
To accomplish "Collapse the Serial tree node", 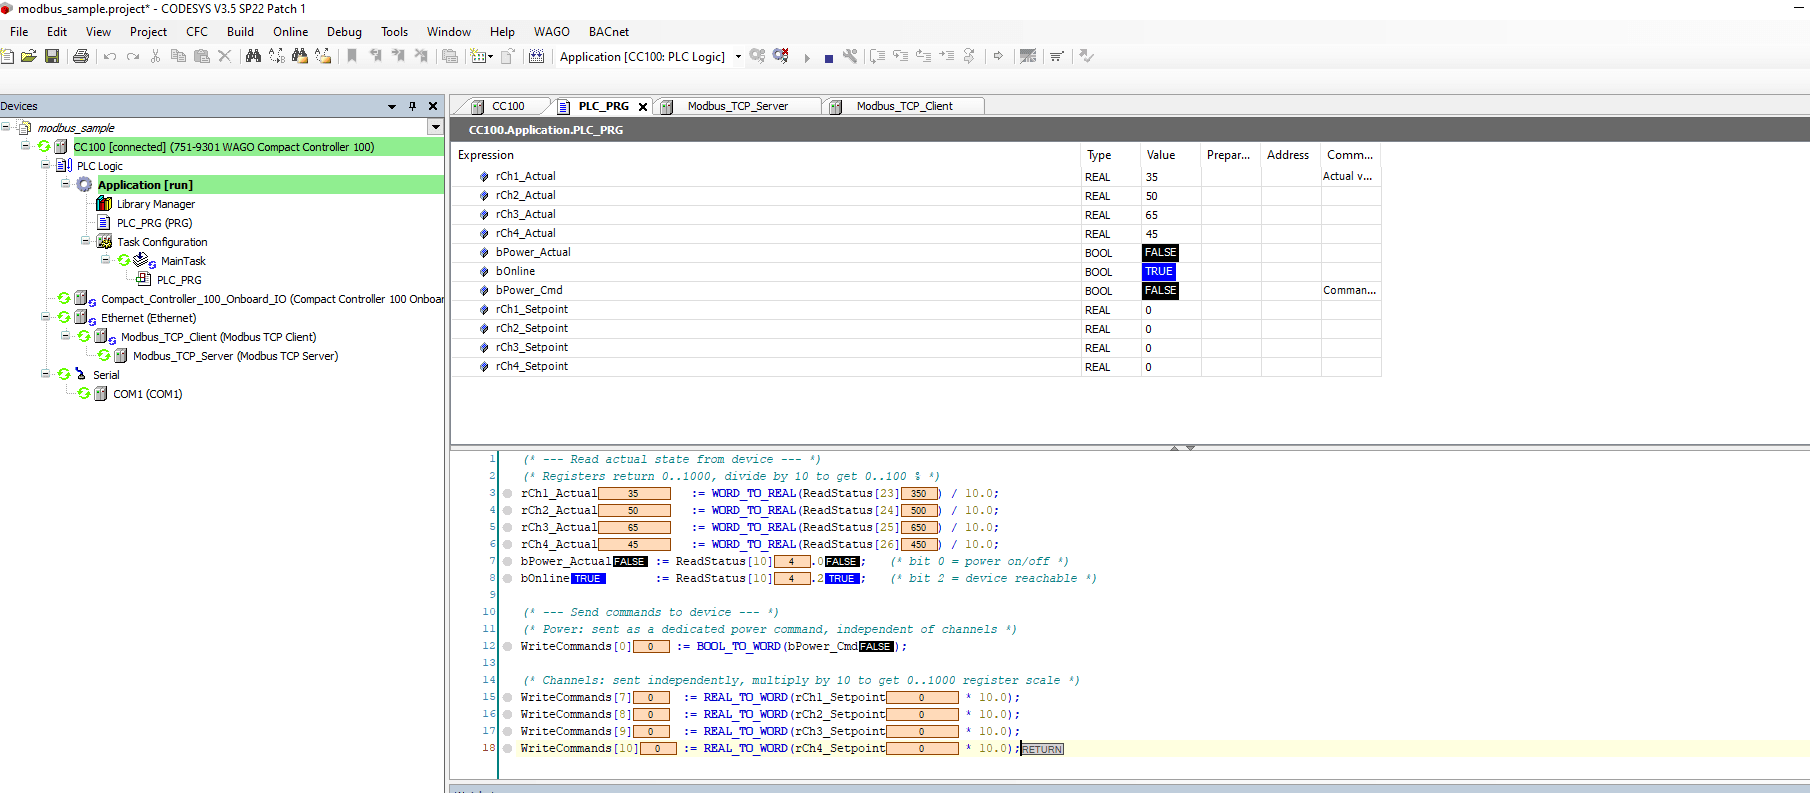I will point(46,374).
